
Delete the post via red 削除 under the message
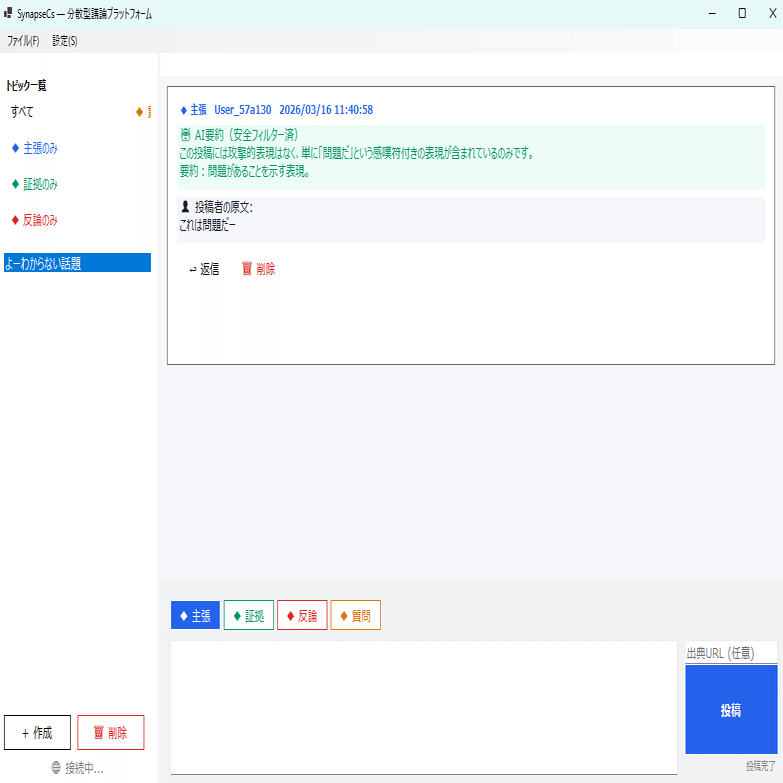point(259,269)
